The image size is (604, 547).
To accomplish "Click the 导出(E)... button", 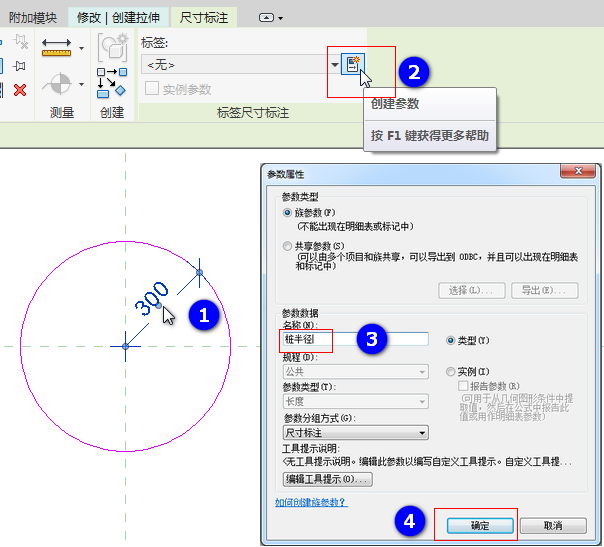I will (x=544, y=290).
